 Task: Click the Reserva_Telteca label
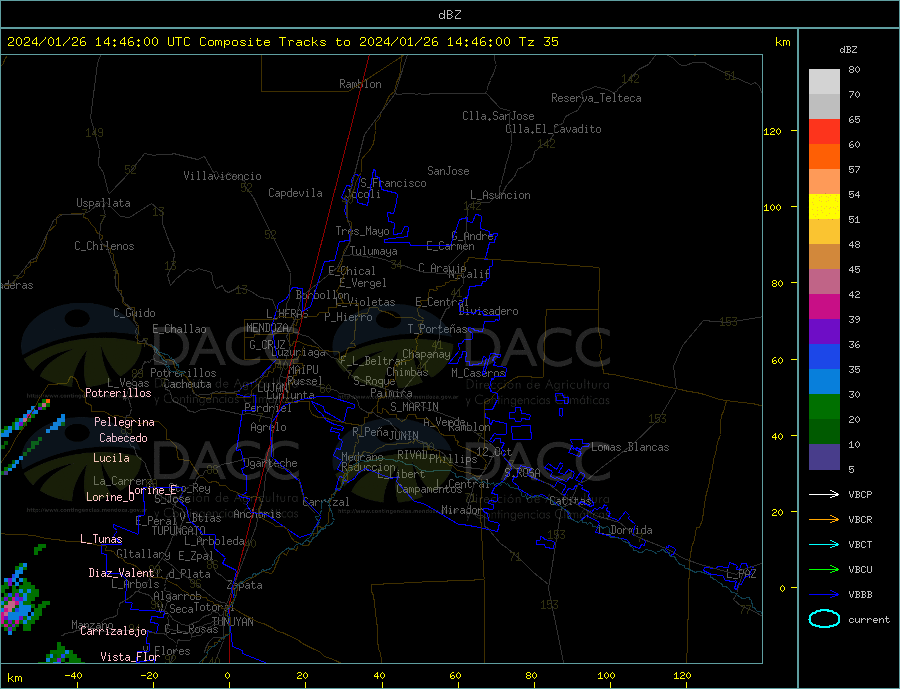596,98
